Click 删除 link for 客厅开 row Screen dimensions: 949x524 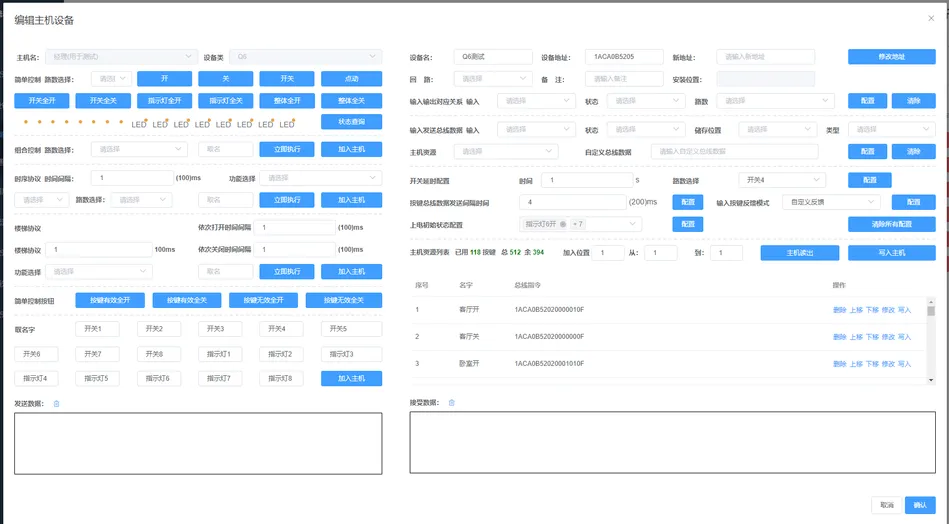839,310
